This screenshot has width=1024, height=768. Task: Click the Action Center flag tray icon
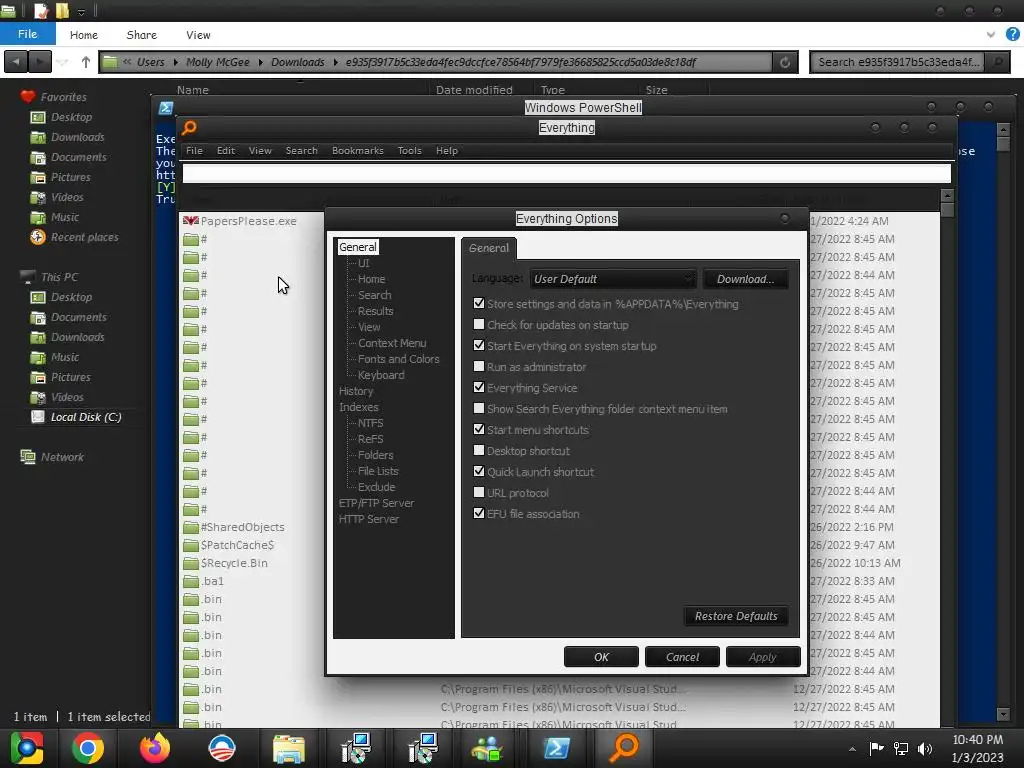point(876,749)
